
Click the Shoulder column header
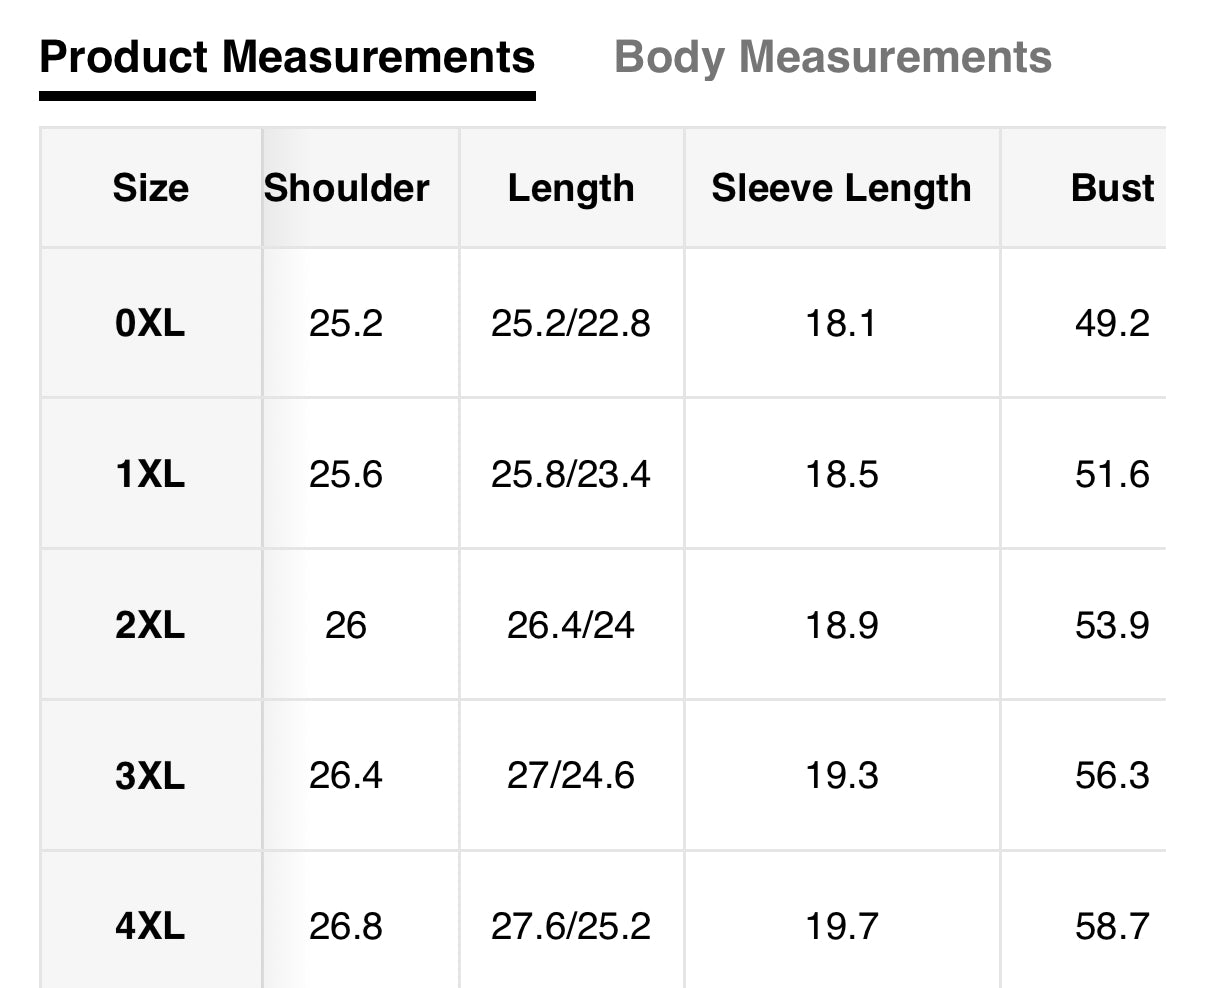click(347, 188)
